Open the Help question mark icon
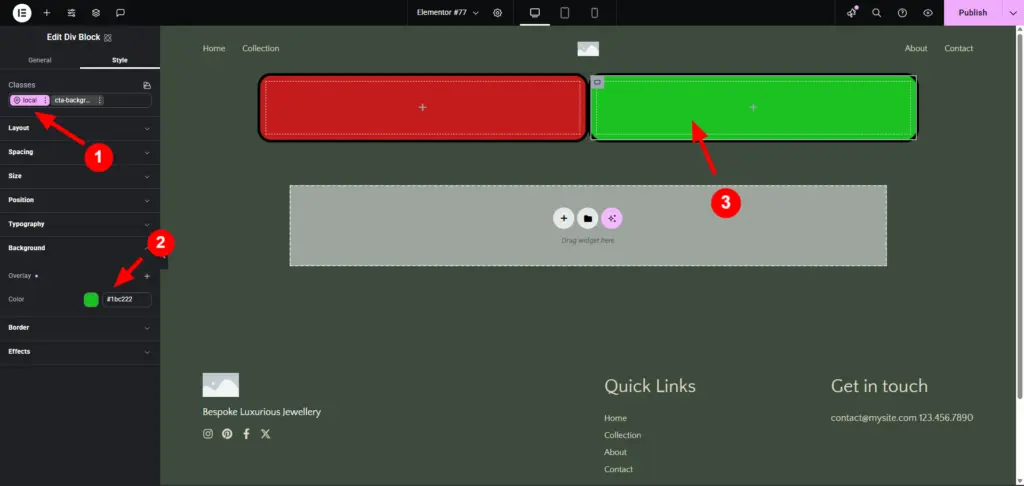The image size is (1024, 486). (x=903, y=12)
